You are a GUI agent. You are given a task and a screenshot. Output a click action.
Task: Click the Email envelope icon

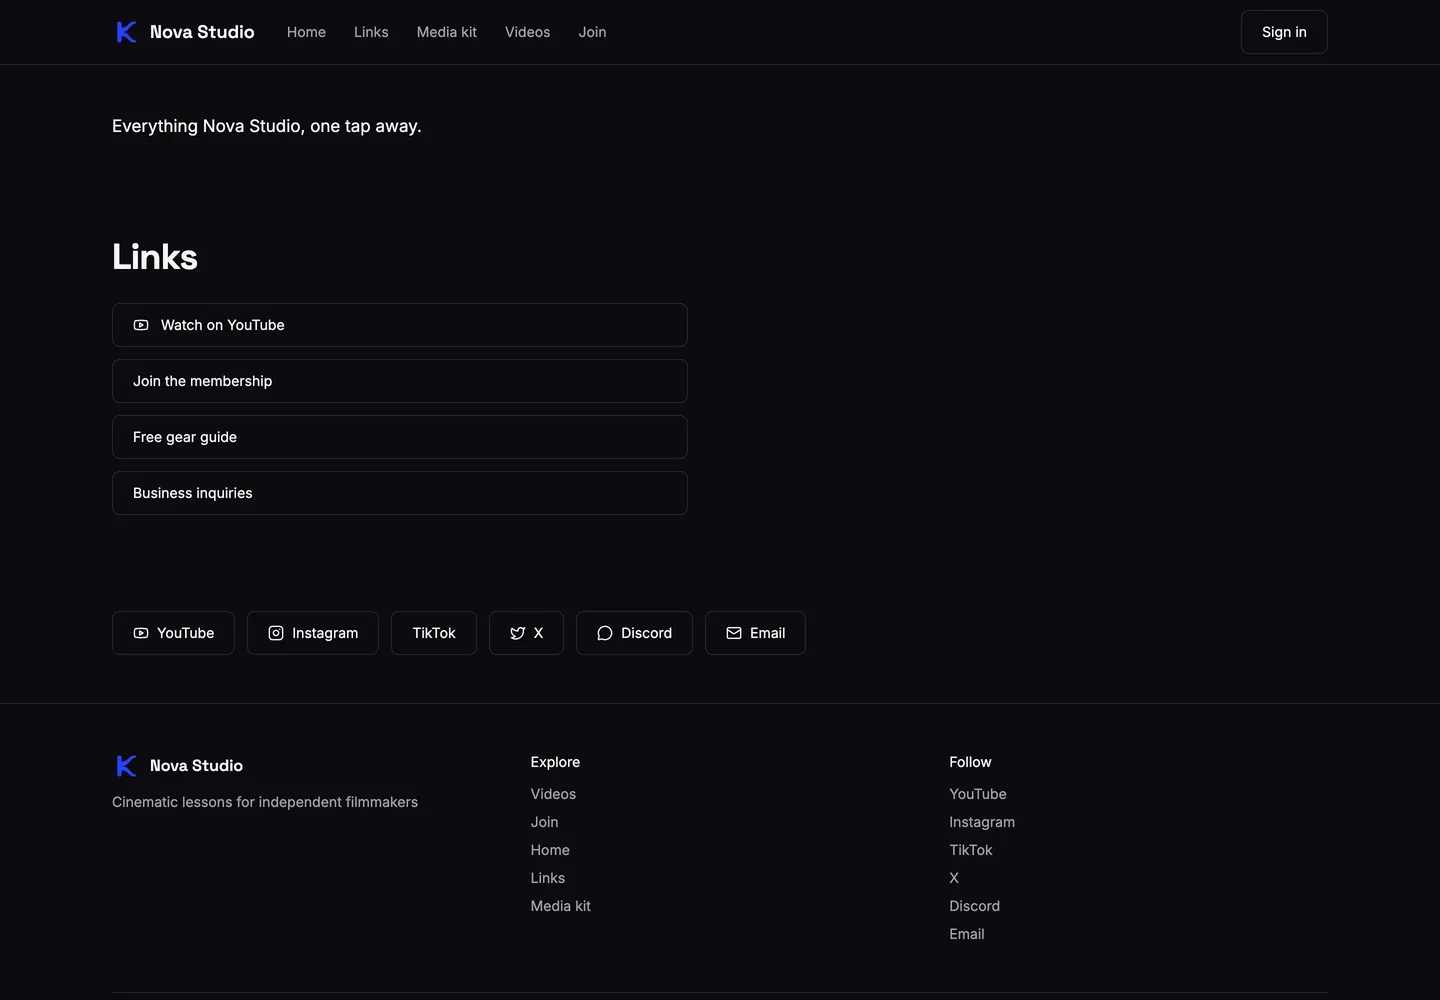tap(734, 633)
